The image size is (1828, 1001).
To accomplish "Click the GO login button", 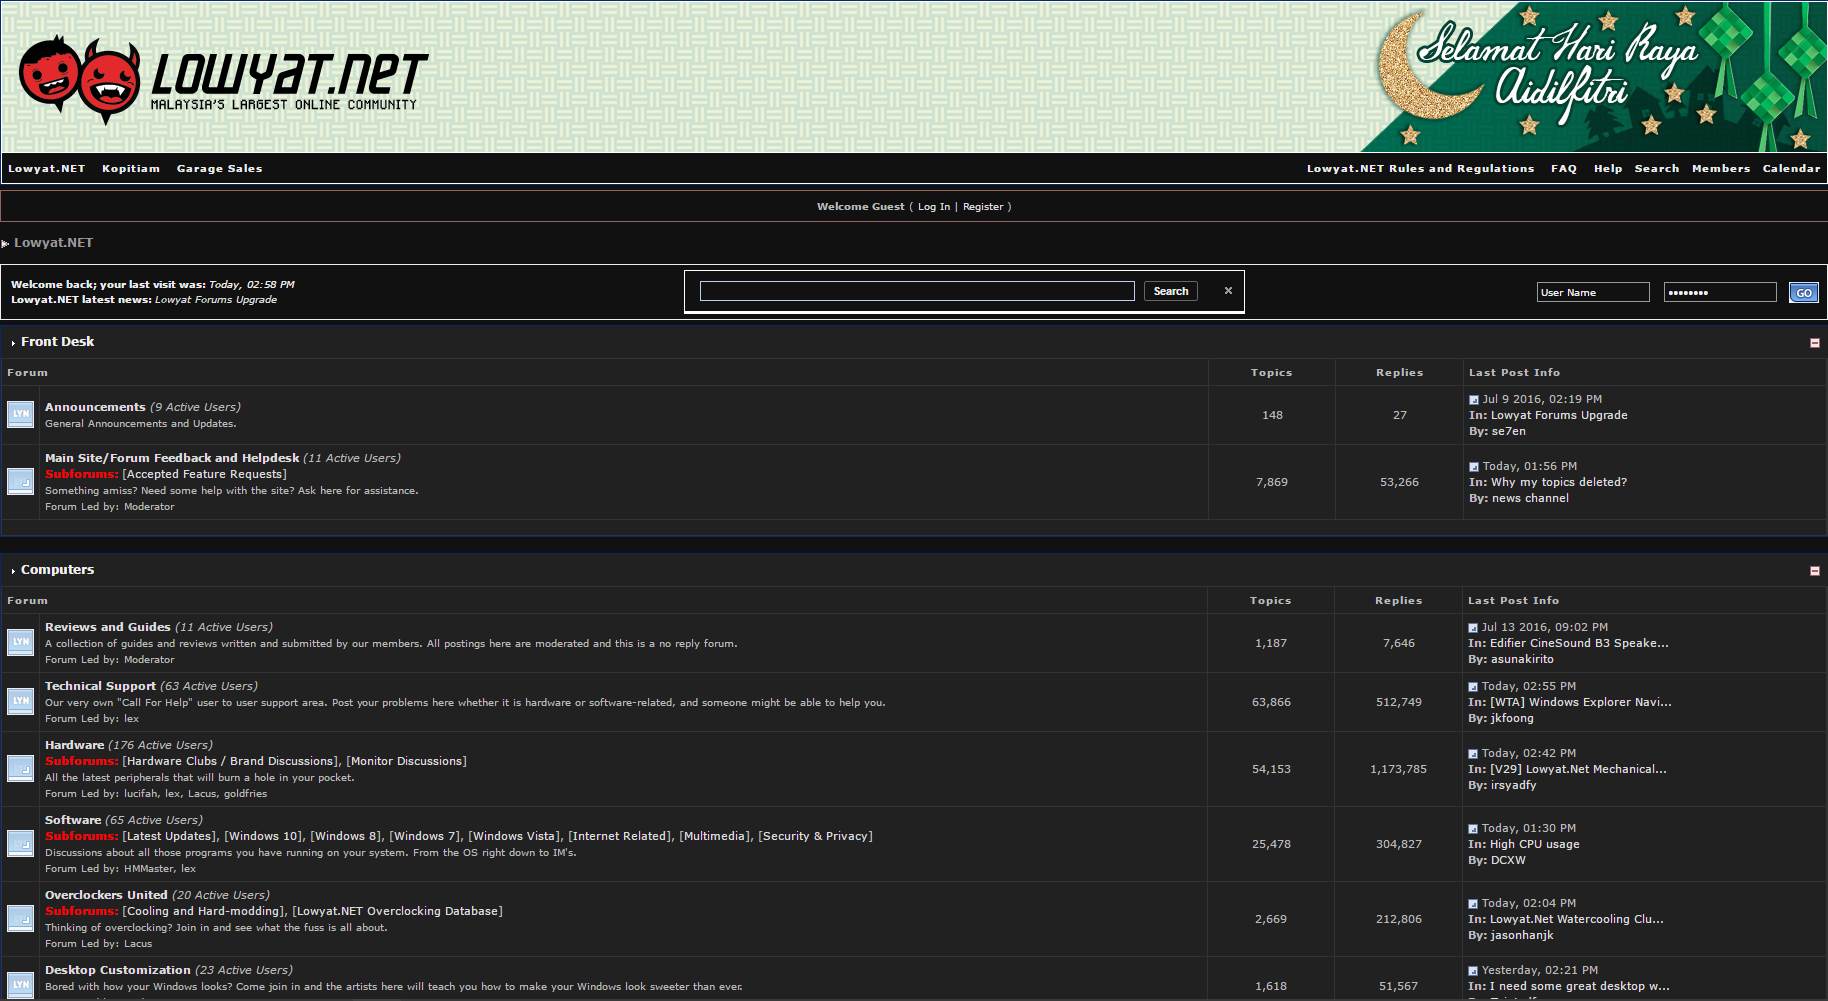I will click(x=1804, y=292).
